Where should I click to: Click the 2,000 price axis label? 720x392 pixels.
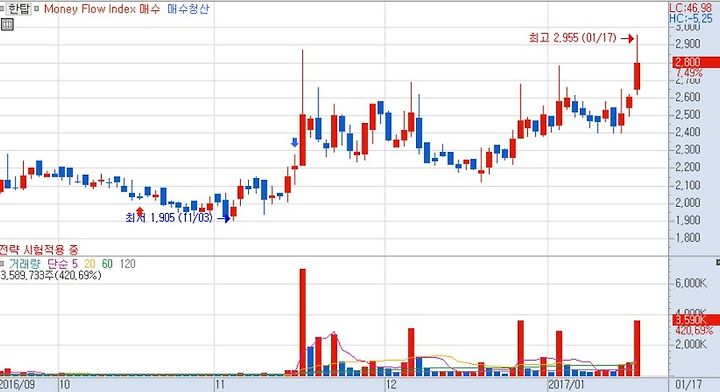687,202
